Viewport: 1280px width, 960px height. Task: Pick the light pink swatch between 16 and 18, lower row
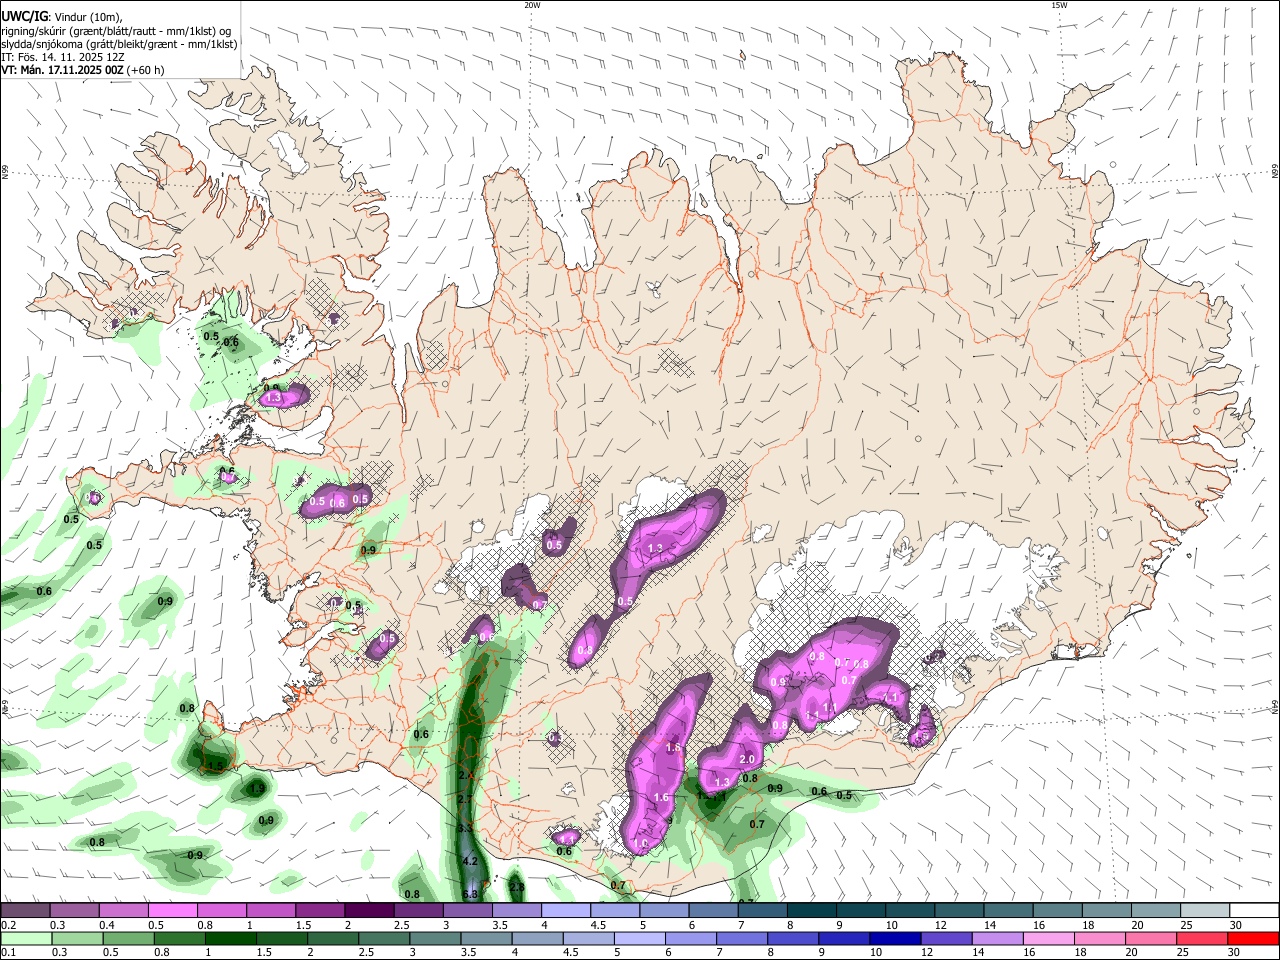click(x=1048, y=939)
